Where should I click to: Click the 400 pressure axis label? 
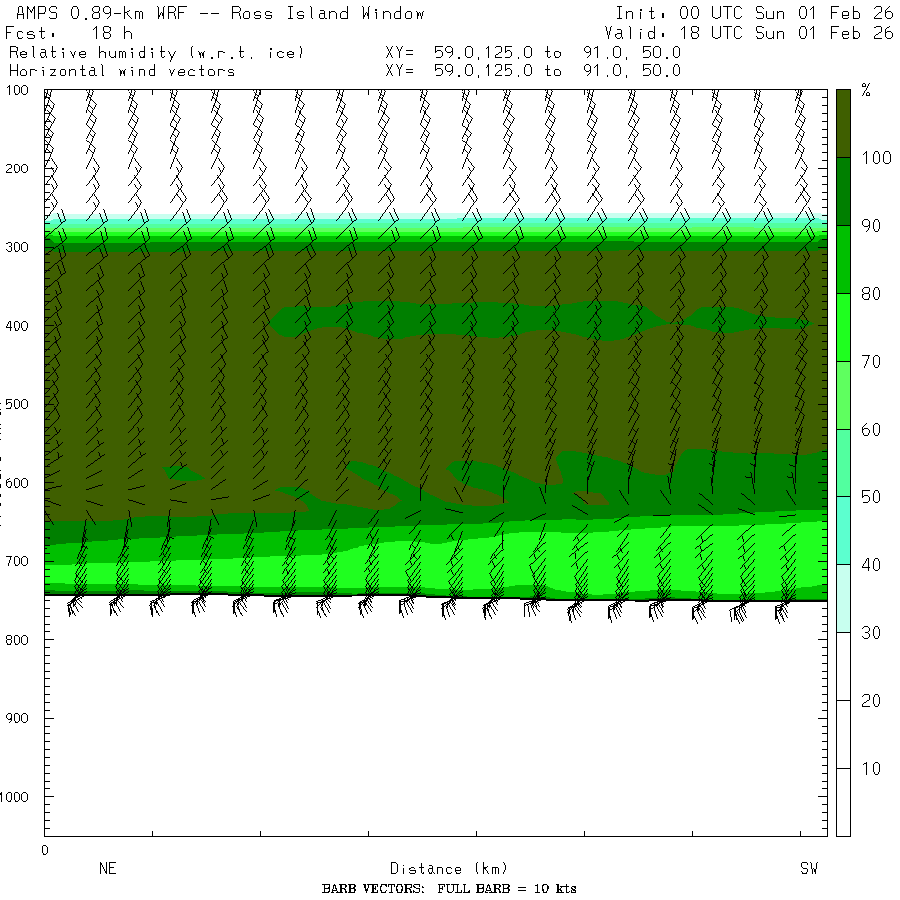[17, 326]
